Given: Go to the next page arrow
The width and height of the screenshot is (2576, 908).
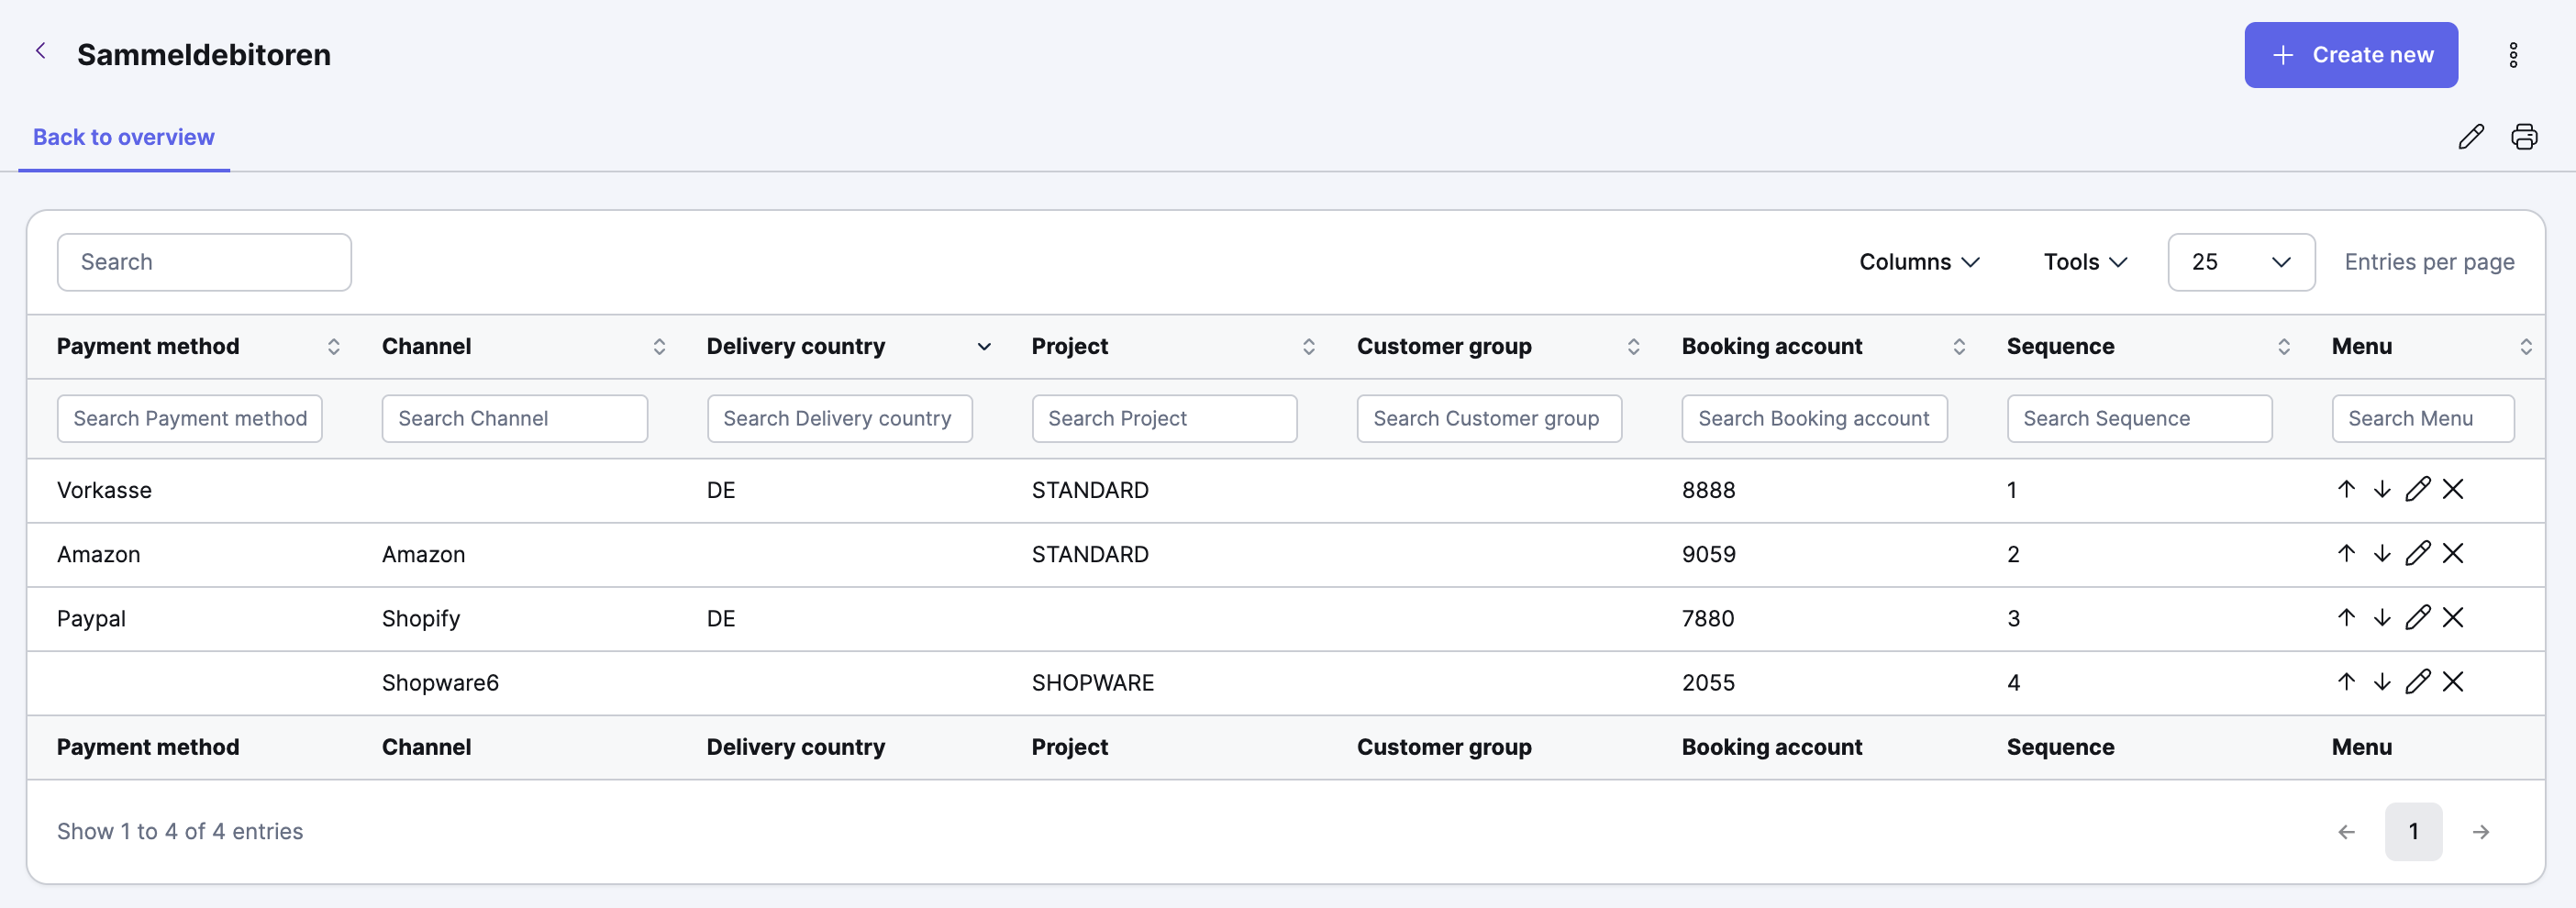Looking at the screenshot, I should 2481,832.
